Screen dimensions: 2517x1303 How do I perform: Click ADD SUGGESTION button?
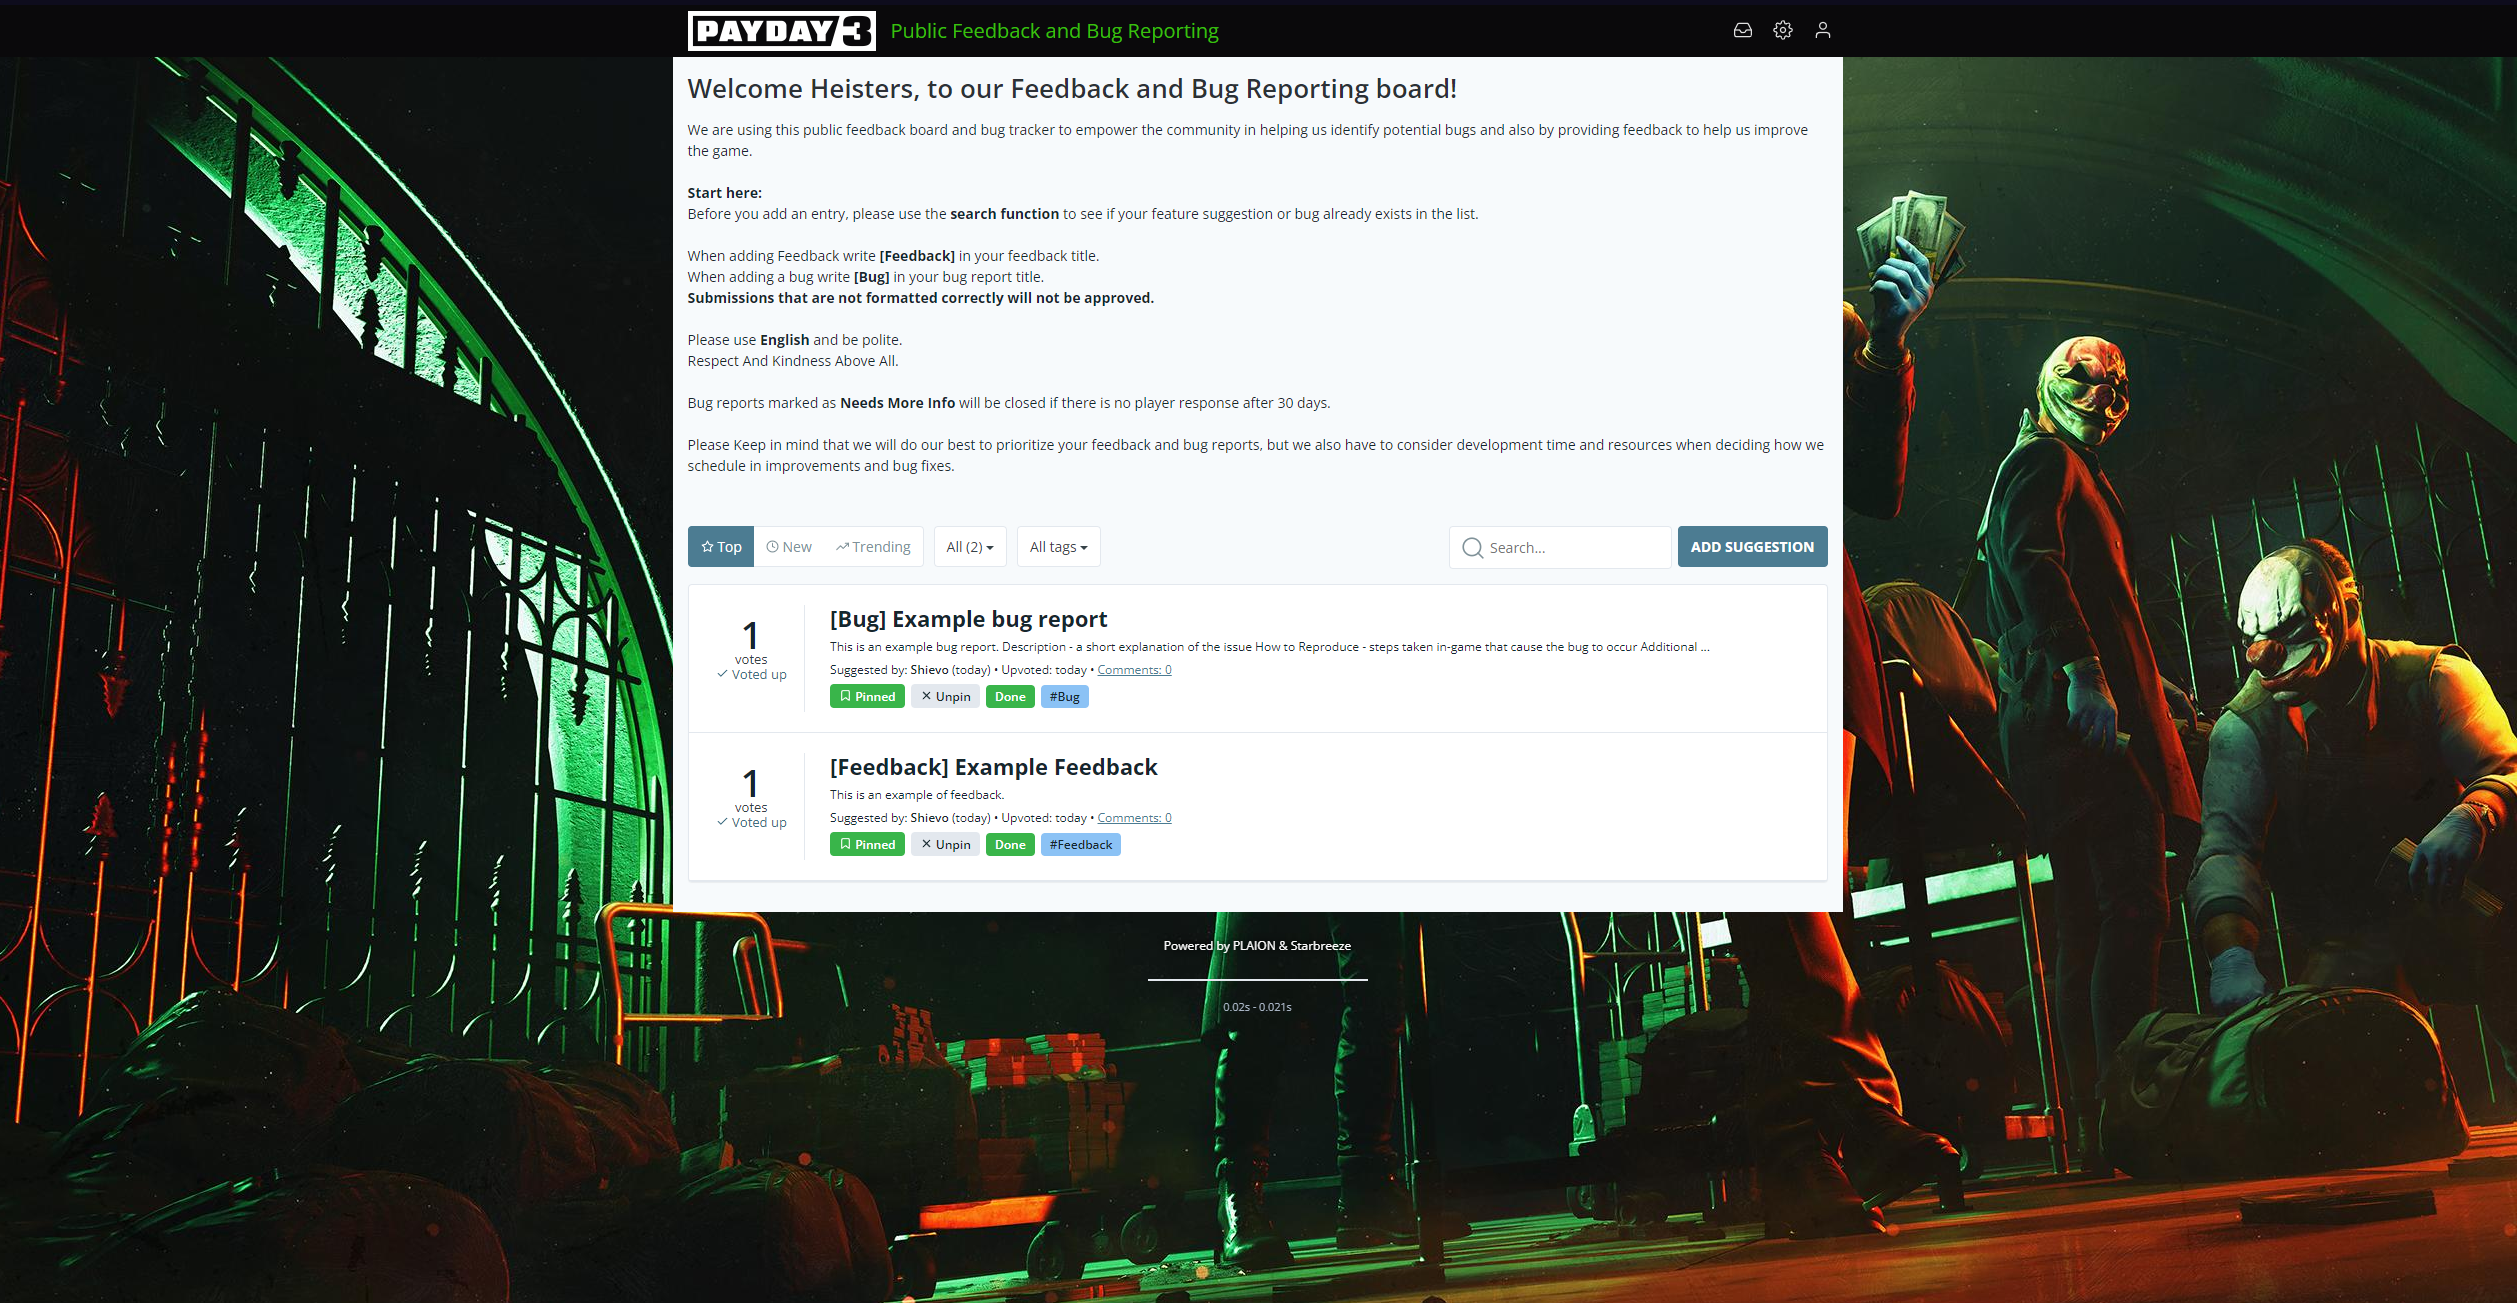(x=1751, y=545)
